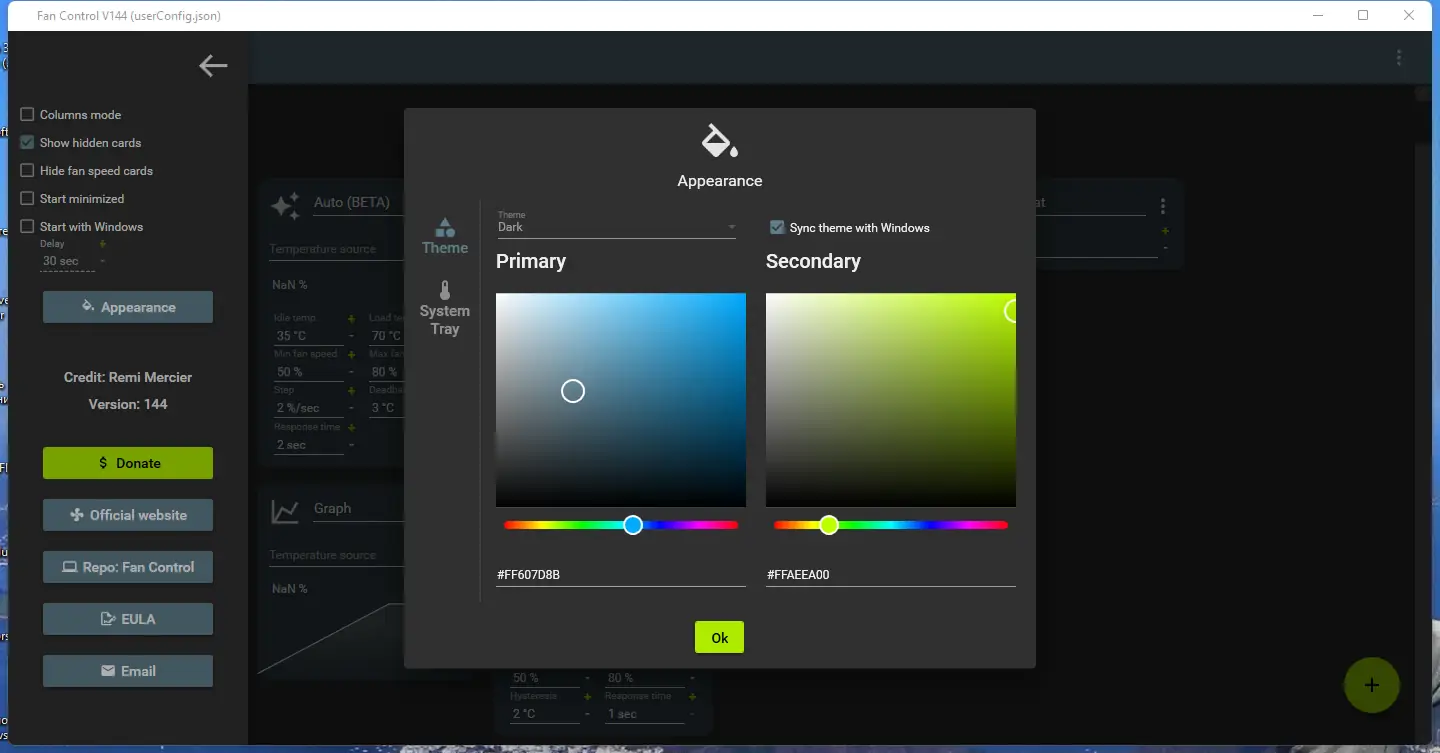Open Repo: Fan Control
Image resolution: width=1440 pixels, height=753 pixels.
coord(128,567)
